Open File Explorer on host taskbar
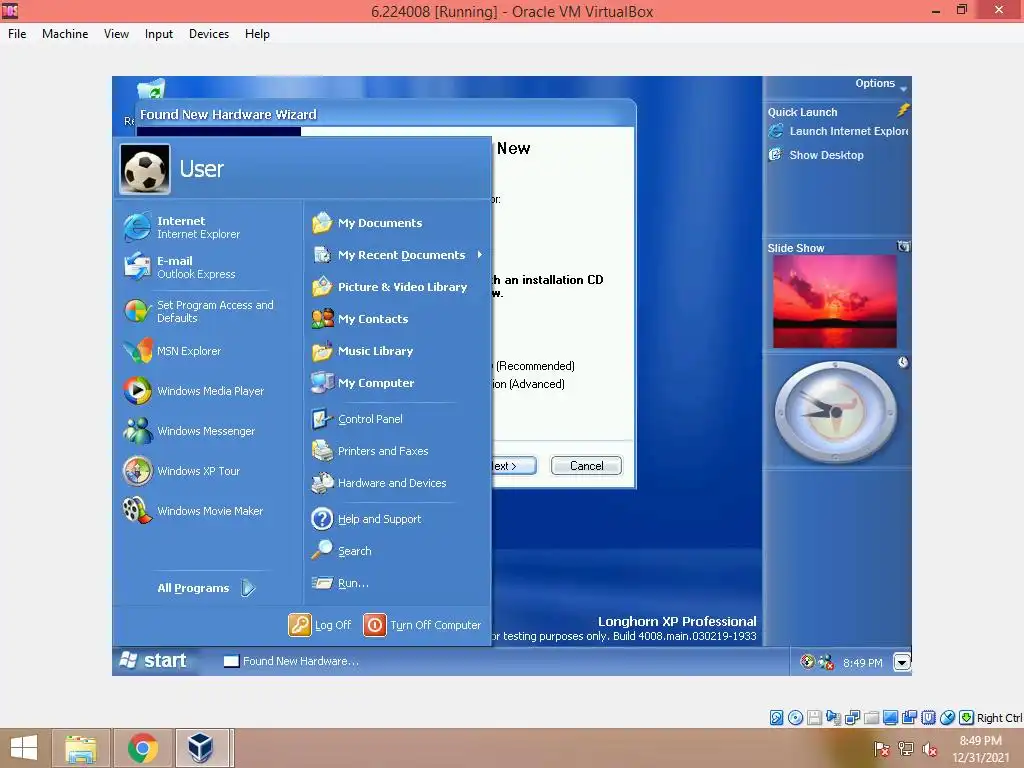Screen dimensions: 1024x768 point(81,748)
